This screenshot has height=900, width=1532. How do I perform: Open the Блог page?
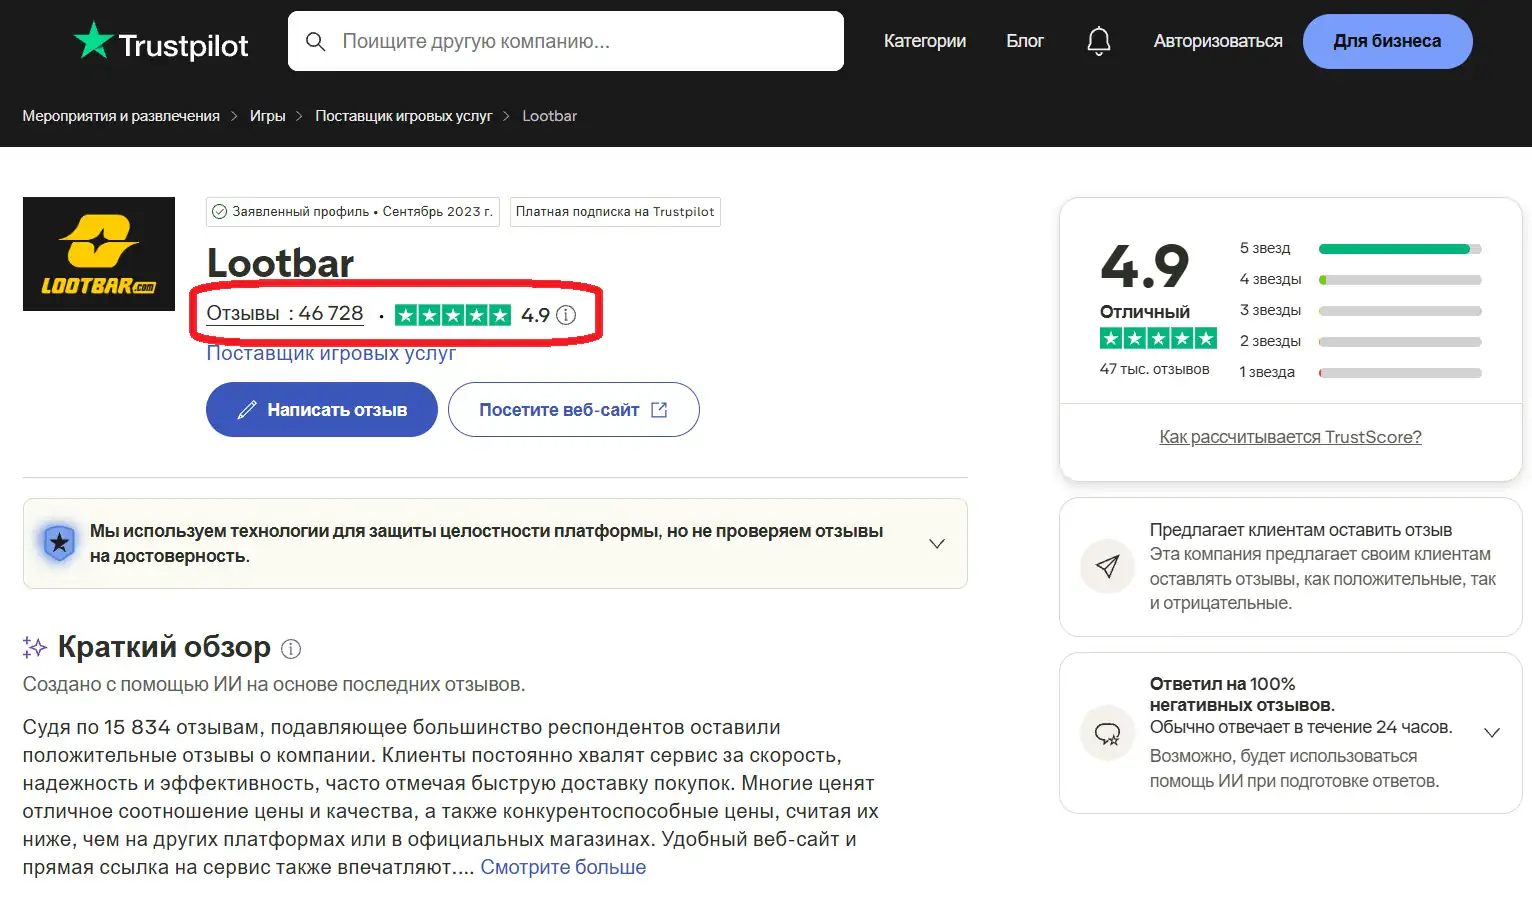pos(1025,41)
